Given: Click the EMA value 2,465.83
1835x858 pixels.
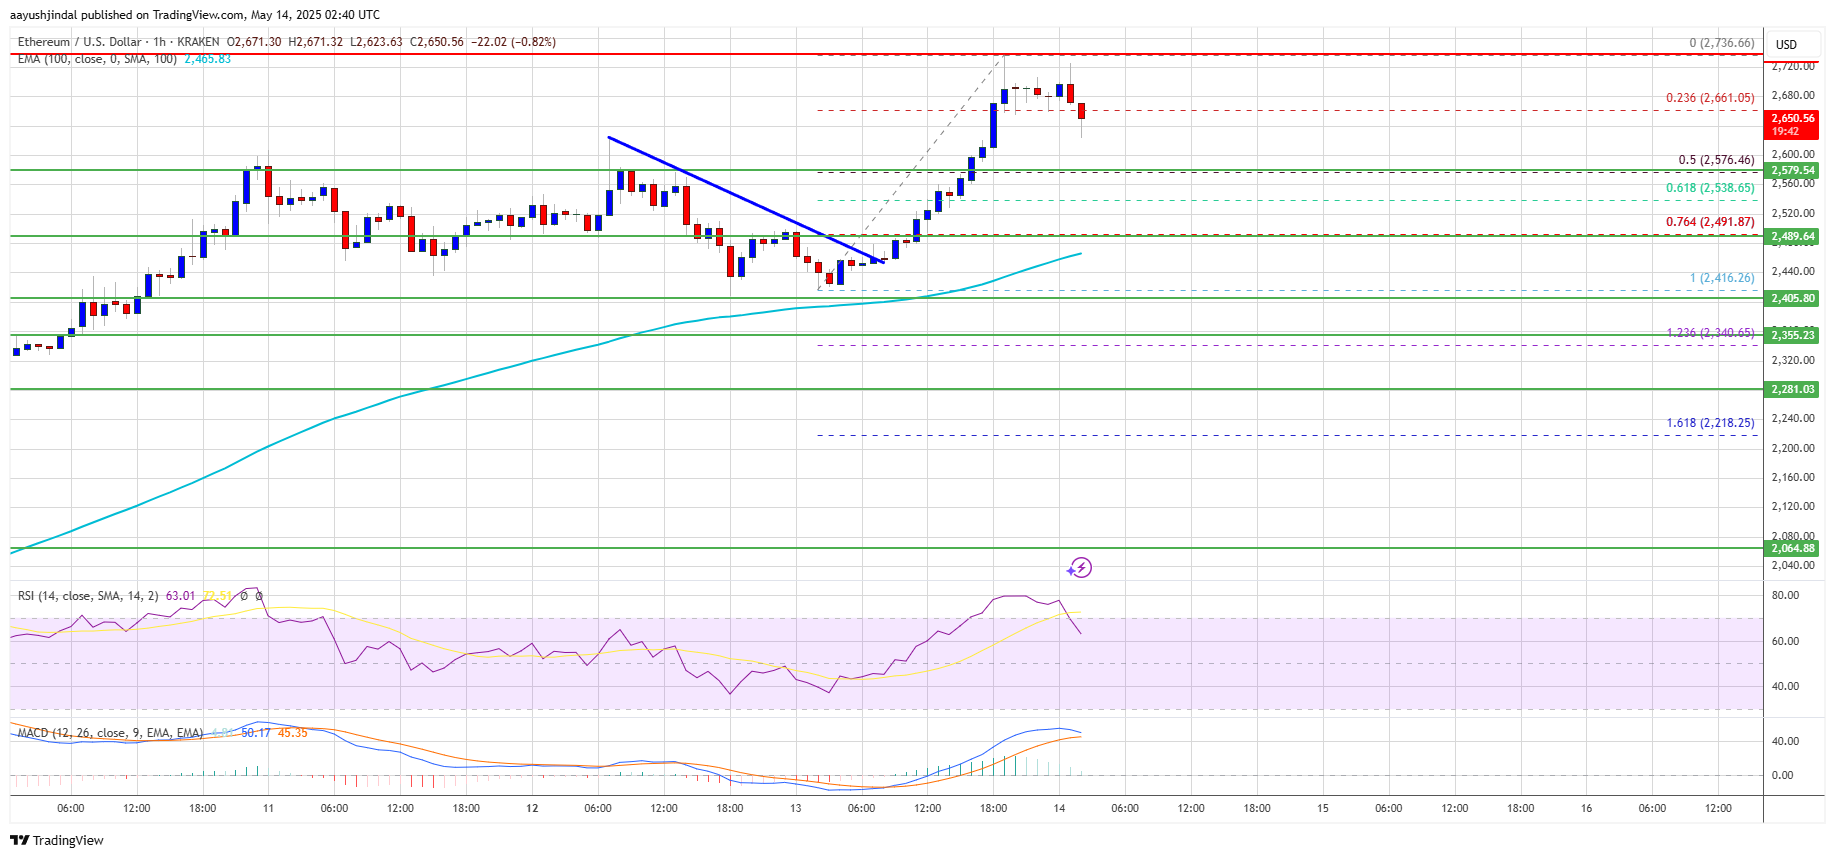Looking at the screenshot, I should (207, 59).
